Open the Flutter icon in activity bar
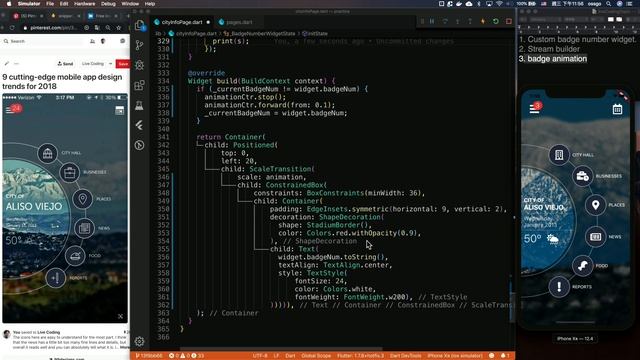This screenshot has width=640, height=360. point(140,125)
